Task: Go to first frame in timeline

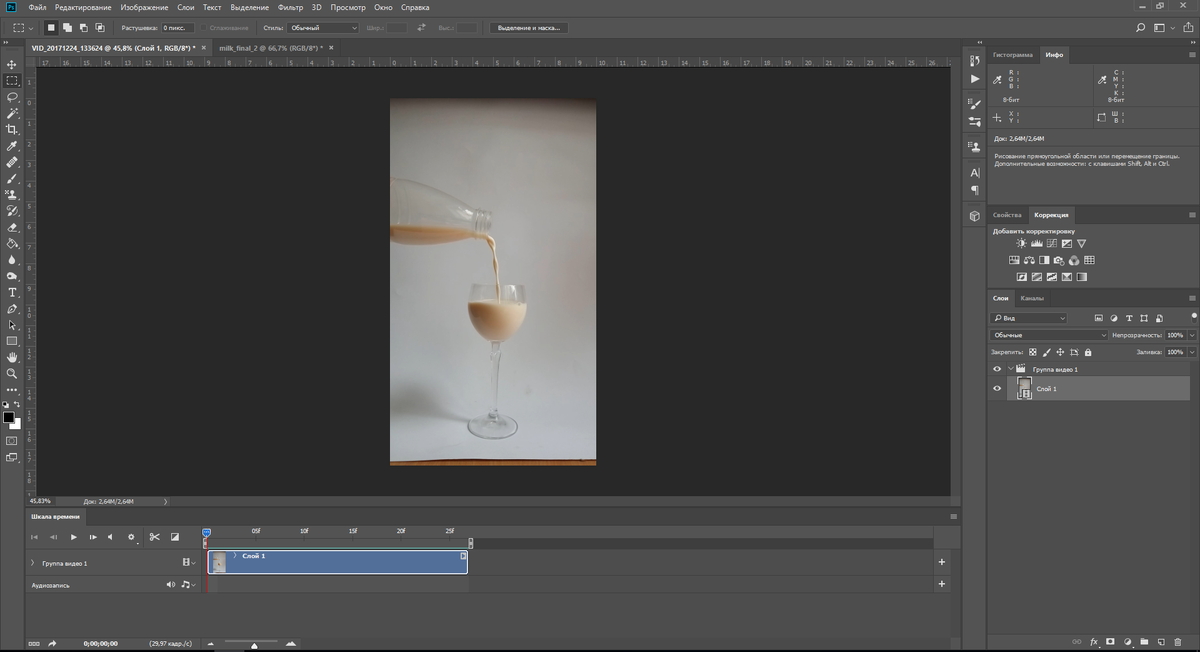Action: point(35,537)
